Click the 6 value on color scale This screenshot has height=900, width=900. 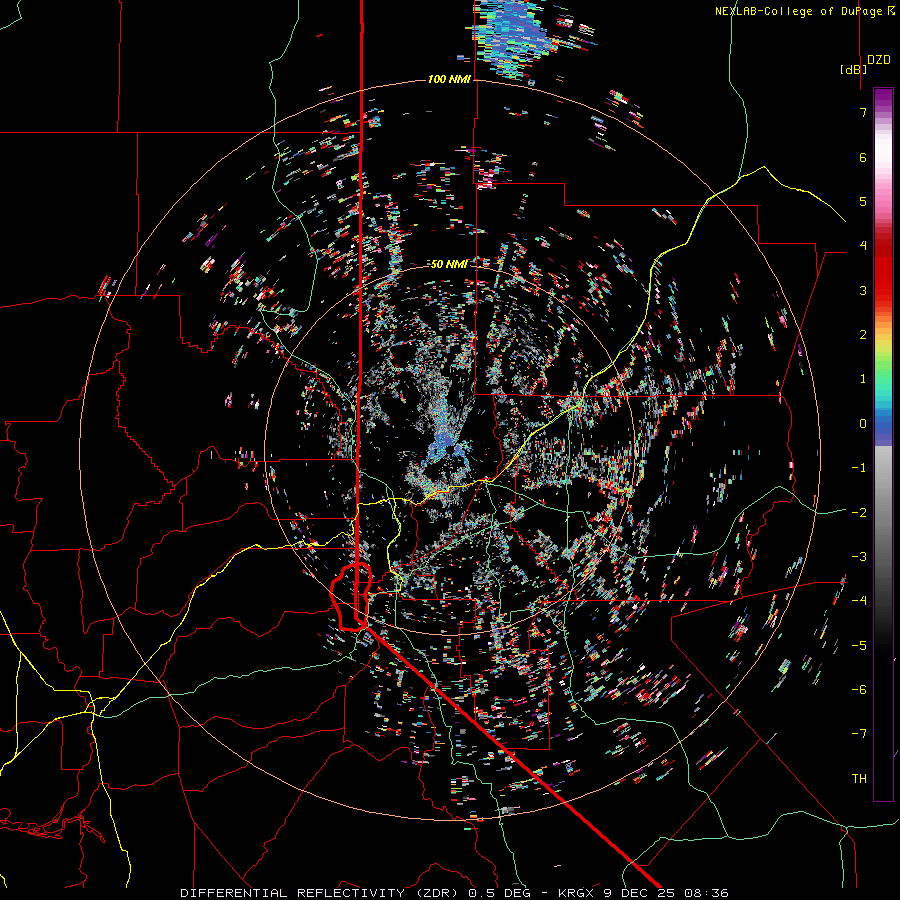[x=863, y=157]
